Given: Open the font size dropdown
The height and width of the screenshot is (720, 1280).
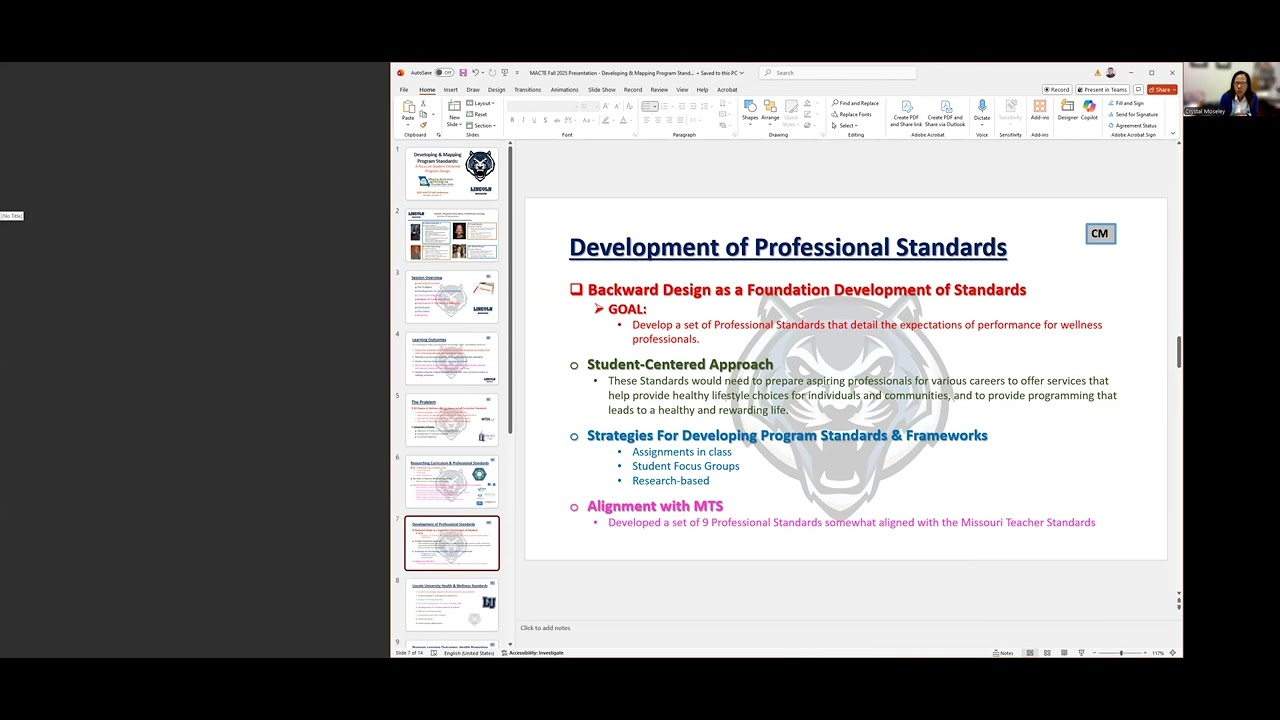Looking at the screenshot, I should [x=592, y=106].
